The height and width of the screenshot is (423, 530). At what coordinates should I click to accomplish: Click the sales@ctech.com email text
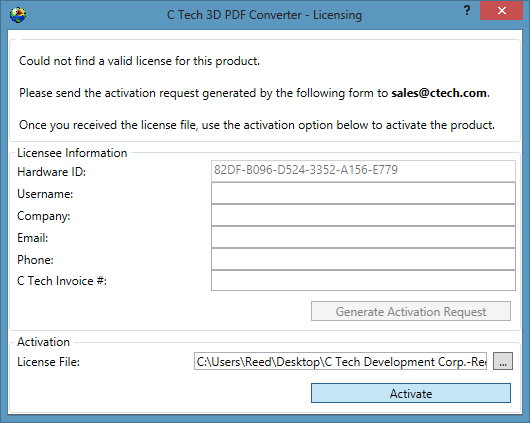439,93
